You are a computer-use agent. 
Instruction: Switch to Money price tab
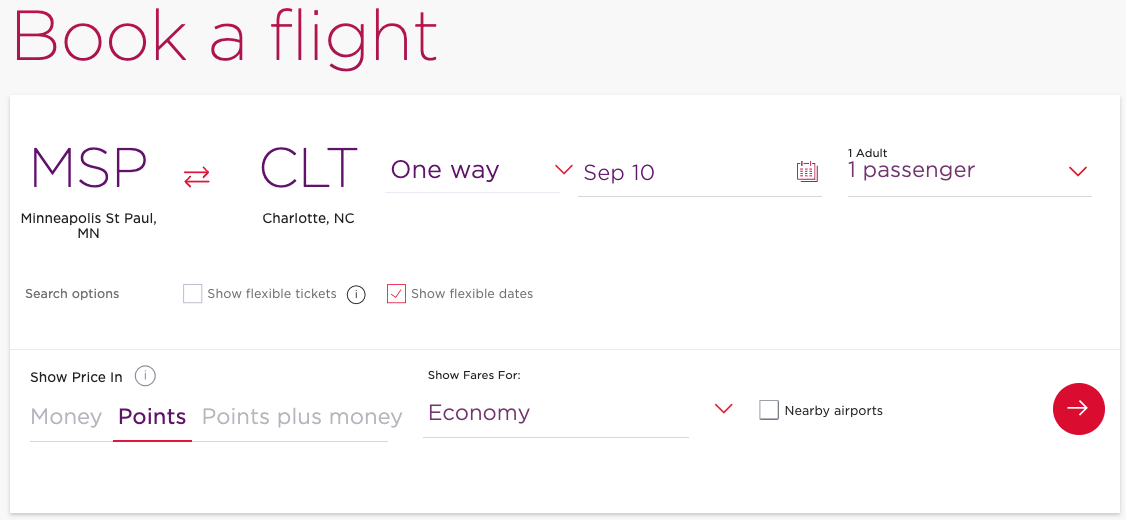(66, 417)
